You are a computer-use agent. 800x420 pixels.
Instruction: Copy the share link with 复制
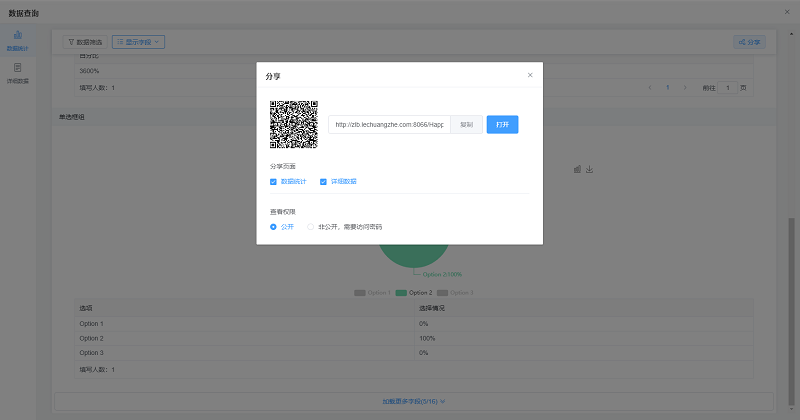tap(466, 125)
